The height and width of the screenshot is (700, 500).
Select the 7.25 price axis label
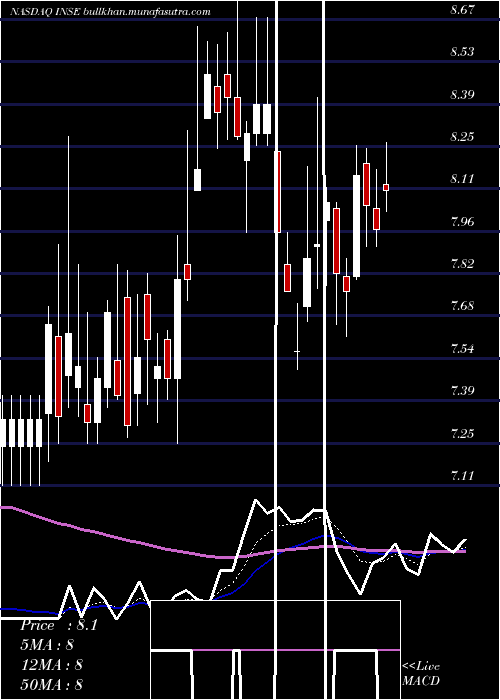click(x=462, y=433)
